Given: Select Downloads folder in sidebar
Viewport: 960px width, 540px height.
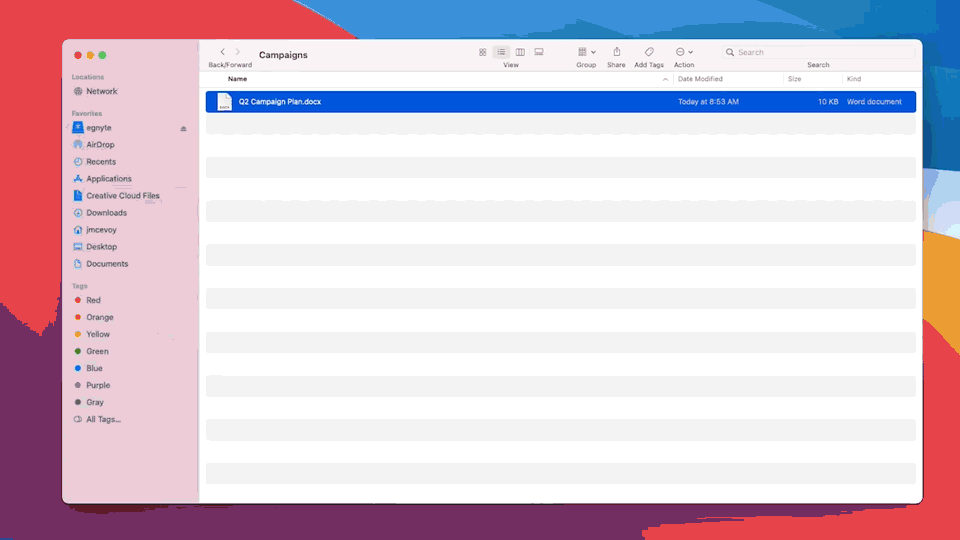Looking at the screenshot, I should tap(106, 213).
